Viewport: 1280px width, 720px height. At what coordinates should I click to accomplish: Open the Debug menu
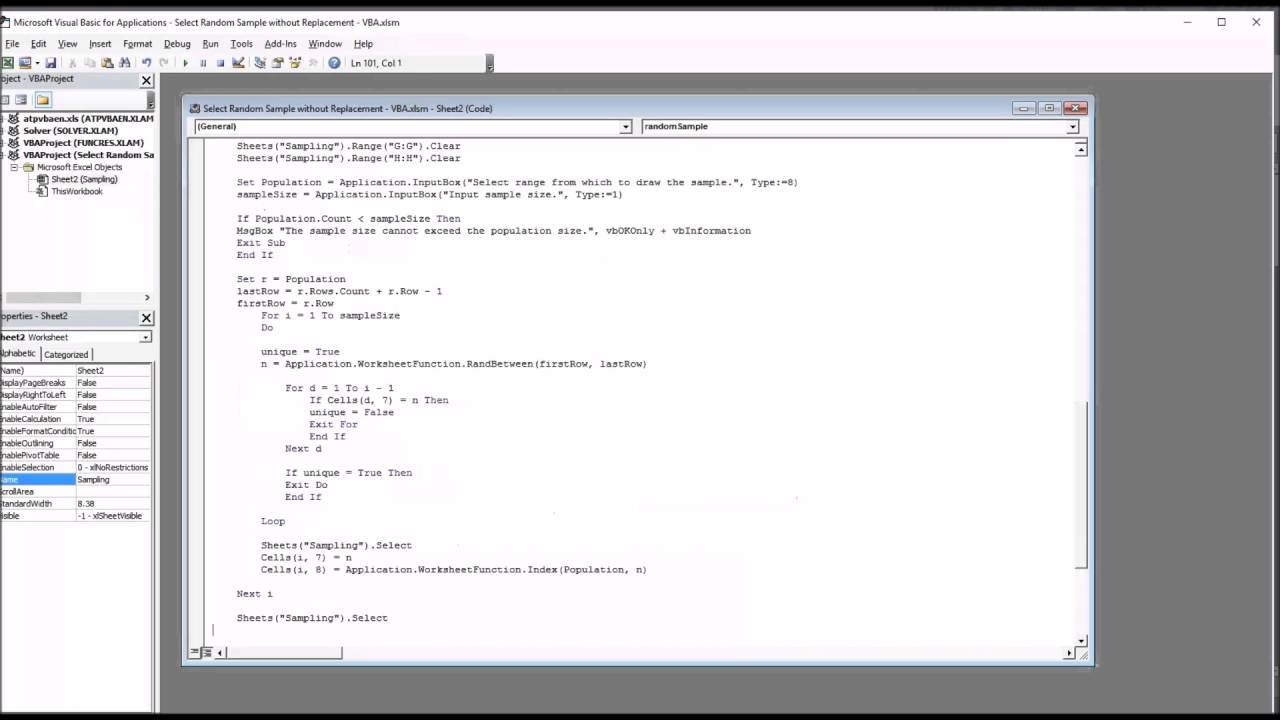pos(177,44)
